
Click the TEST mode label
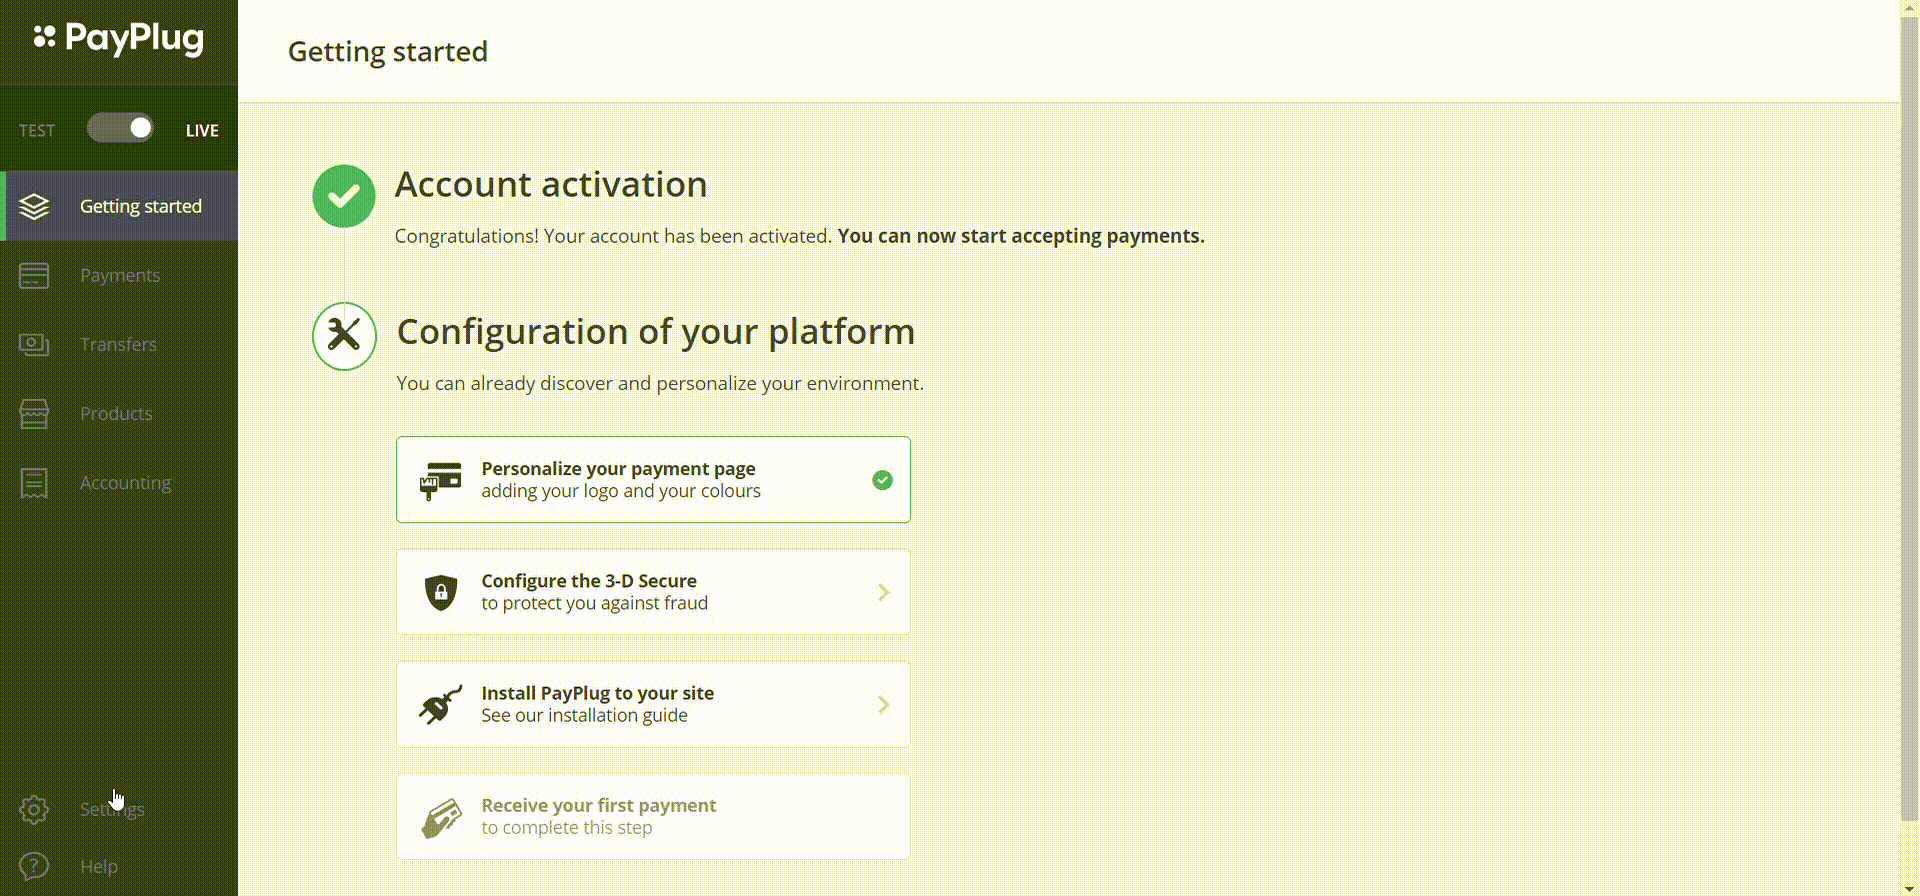(37, 130)
